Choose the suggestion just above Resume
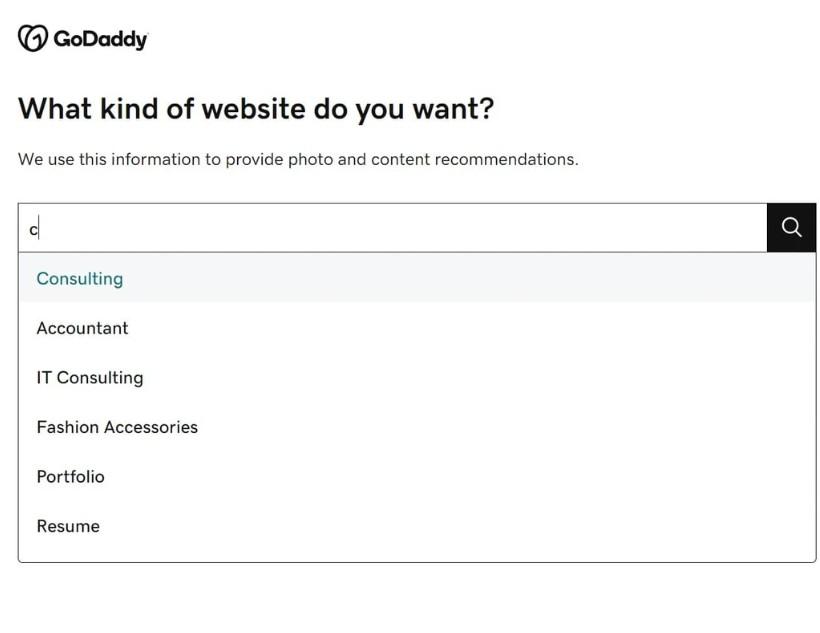820x633 pixels. pos(70,477)
